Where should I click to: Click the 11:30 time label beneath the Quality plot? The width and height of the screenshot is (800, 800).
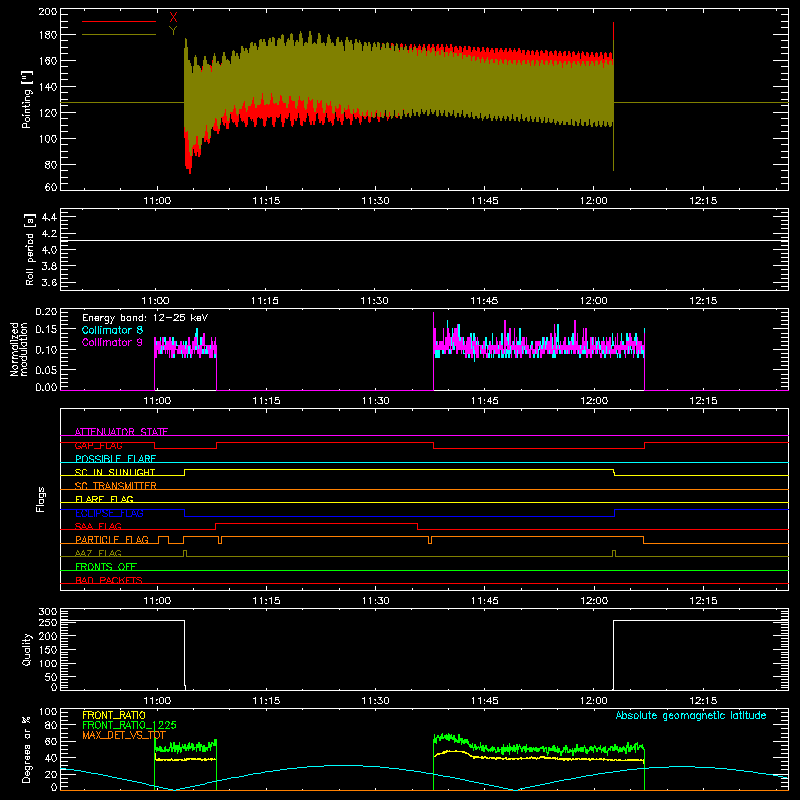pyautogui.click(x=376, y=701)
